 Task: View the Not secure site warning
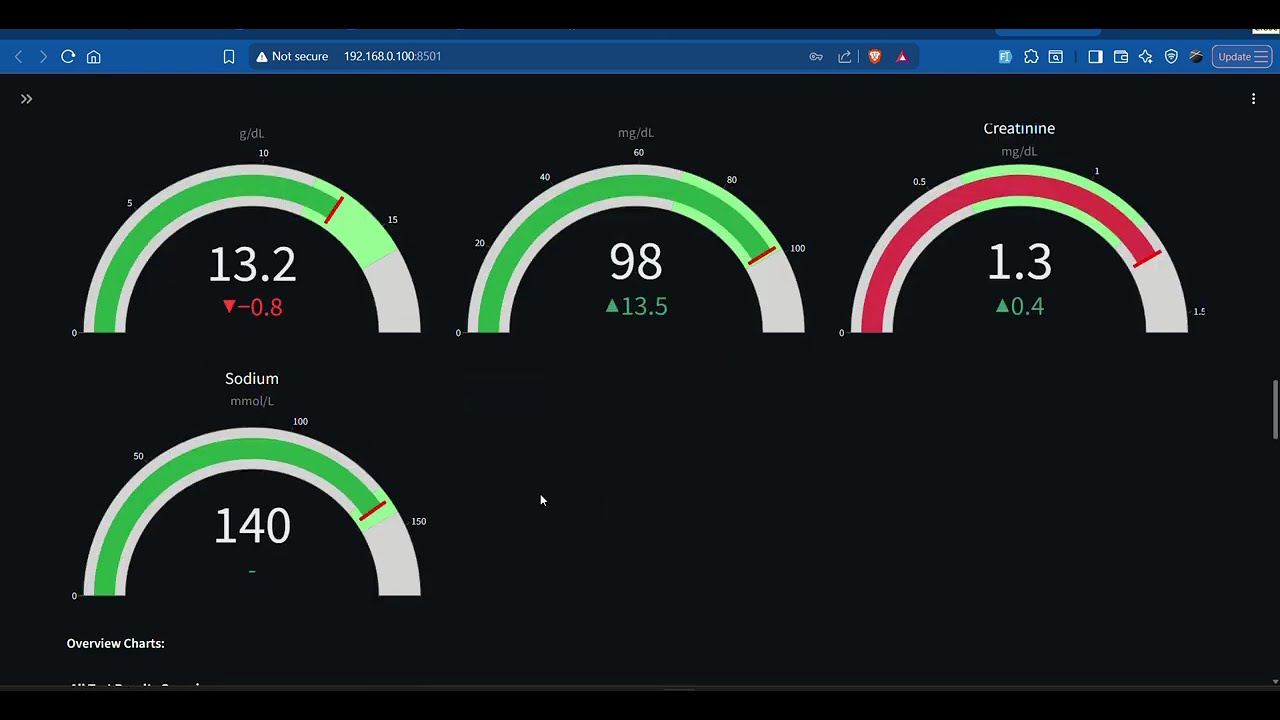(x=292, y=57)
